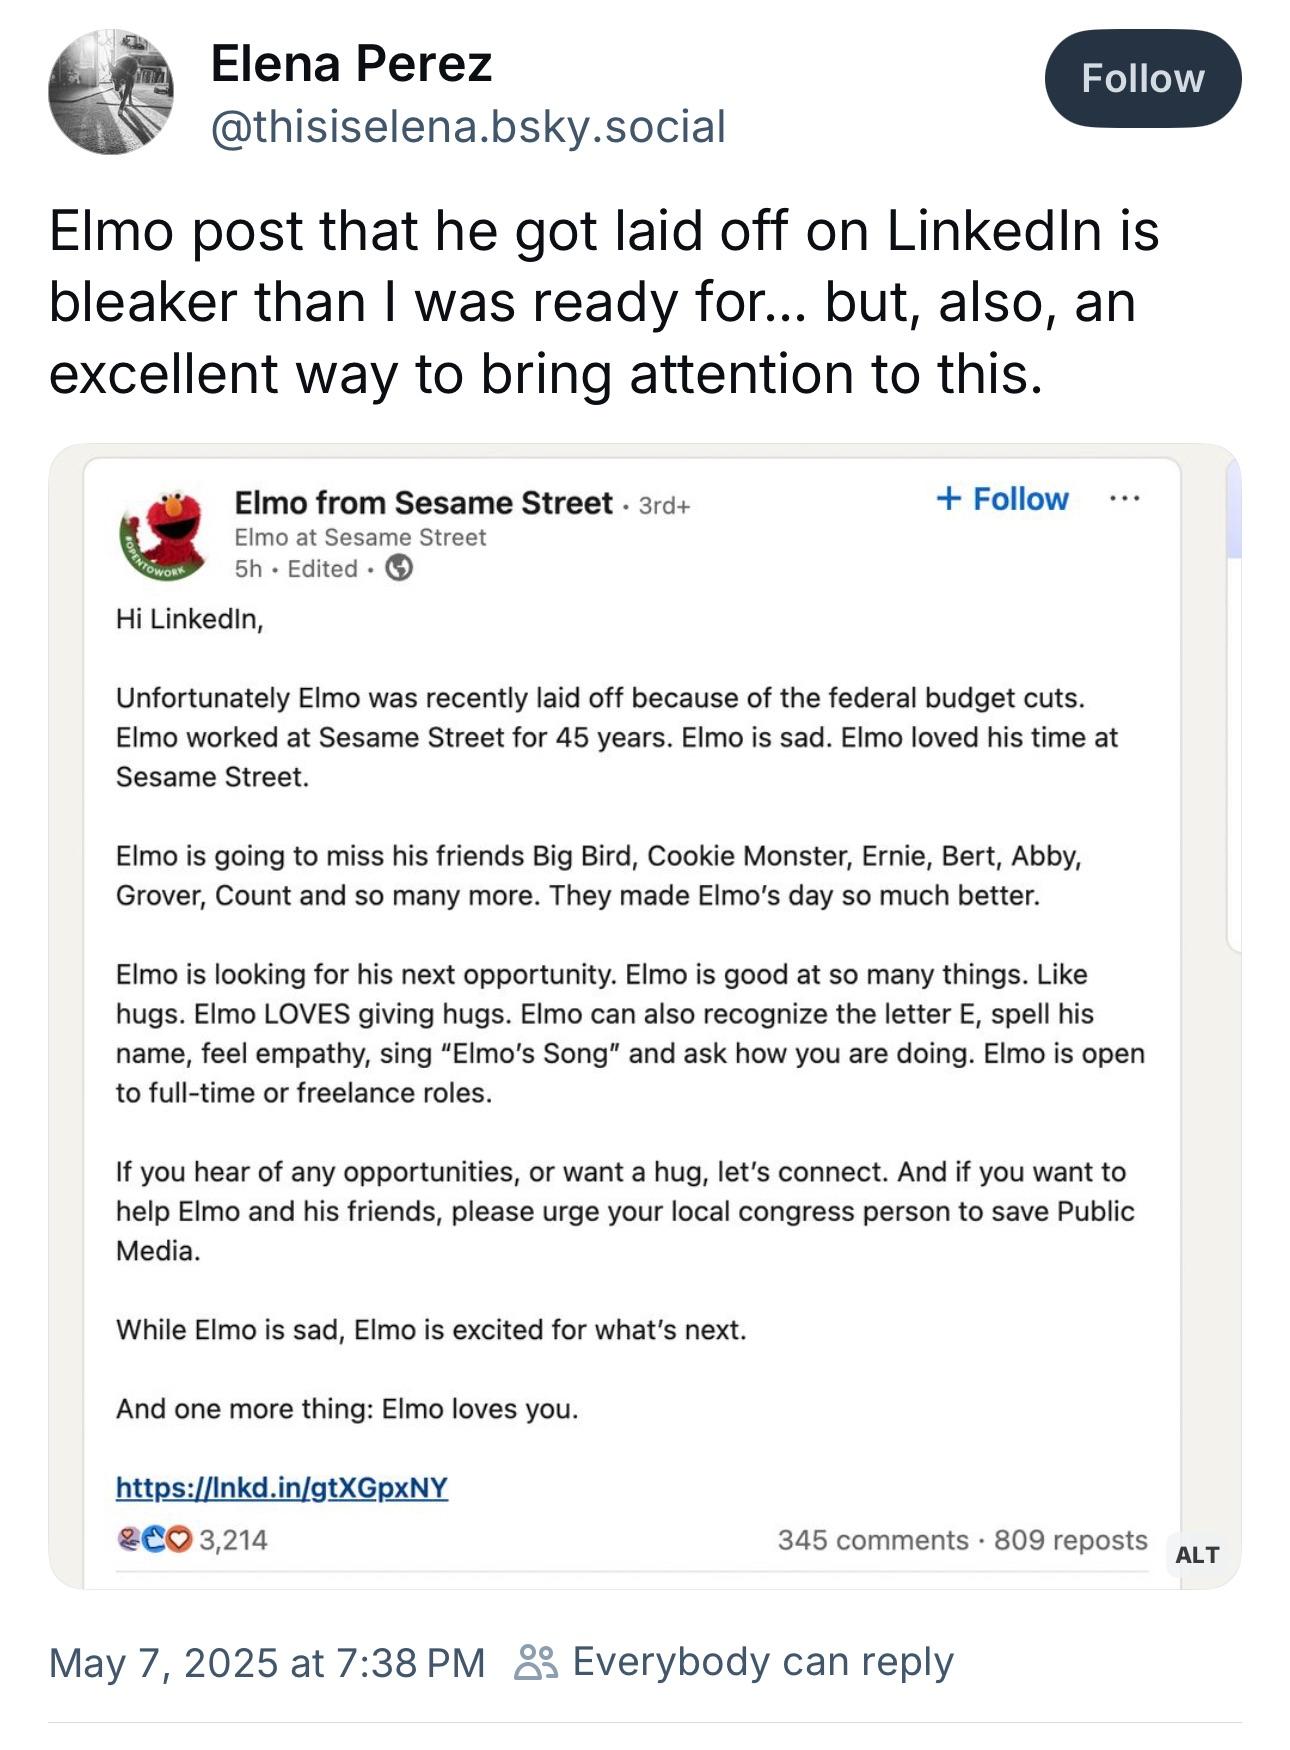Show the image ALT text badge

click(x=1197, y=1554)
